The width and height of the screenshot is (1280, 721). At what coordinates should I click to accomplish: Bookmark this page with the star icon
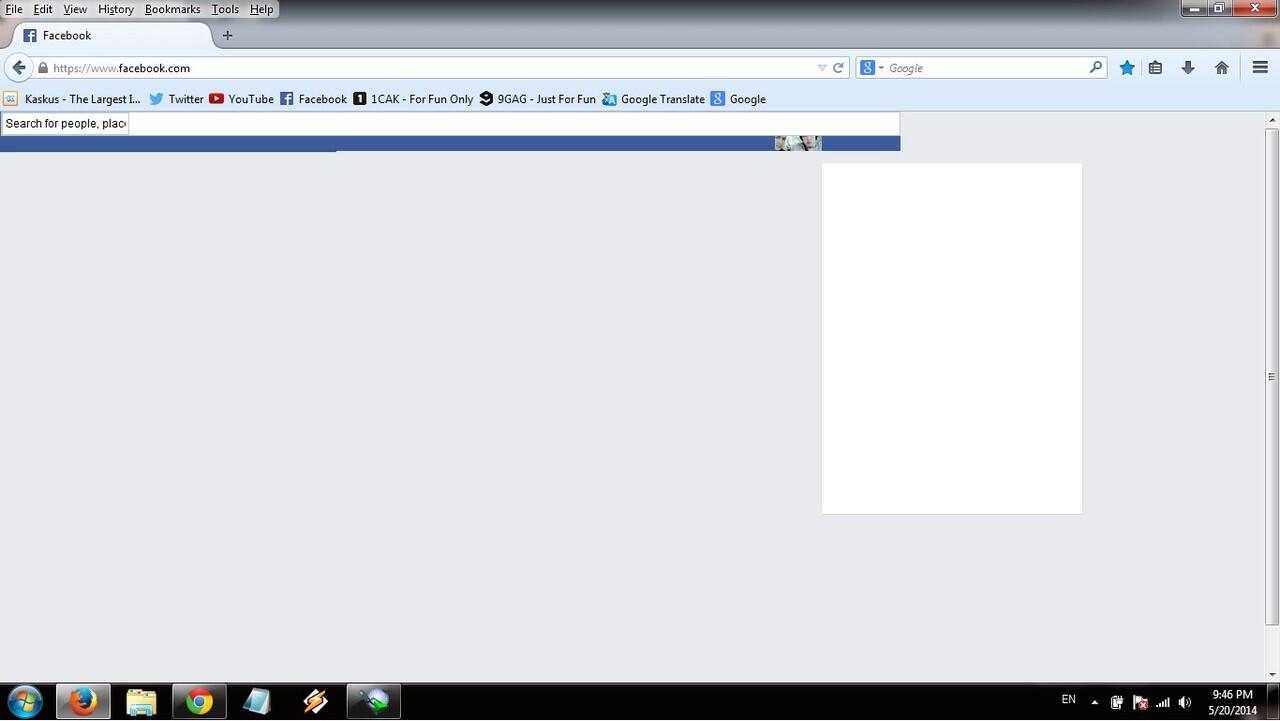click(x=1127, y=68)
